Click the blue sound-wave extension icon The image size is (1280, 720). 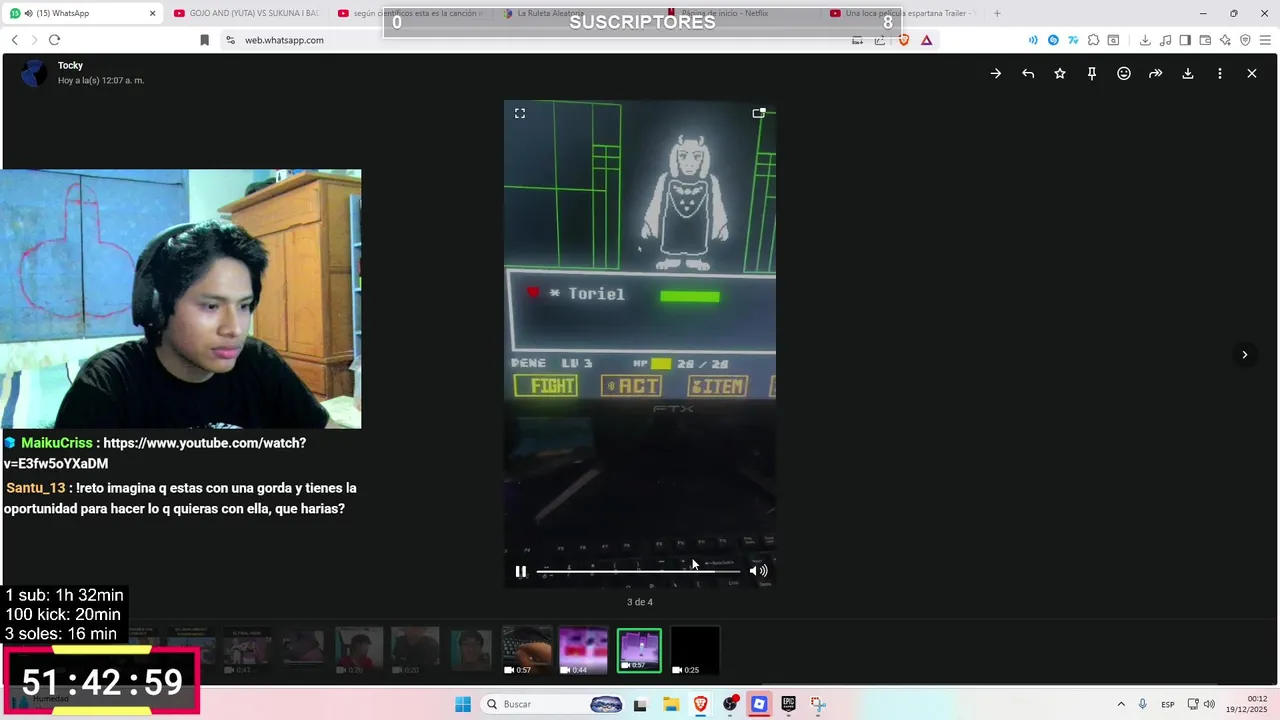click(x=1033, y=40)
